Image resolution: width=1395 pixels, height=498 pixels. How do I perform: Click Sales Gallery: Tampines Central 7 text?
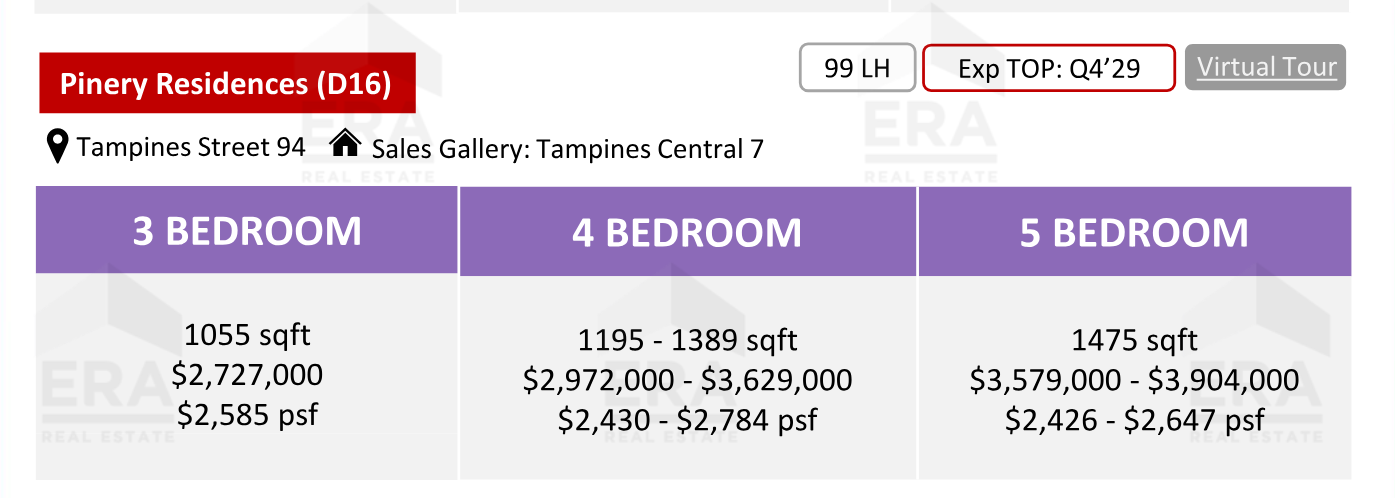pyautogui.click(x=568, y=149)
